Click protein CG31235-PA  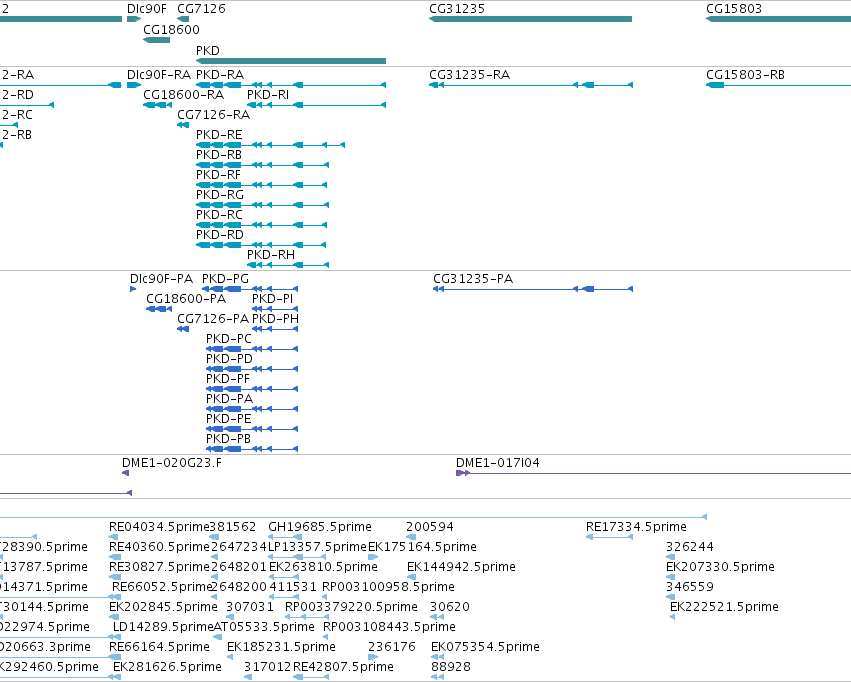point(533,289)
